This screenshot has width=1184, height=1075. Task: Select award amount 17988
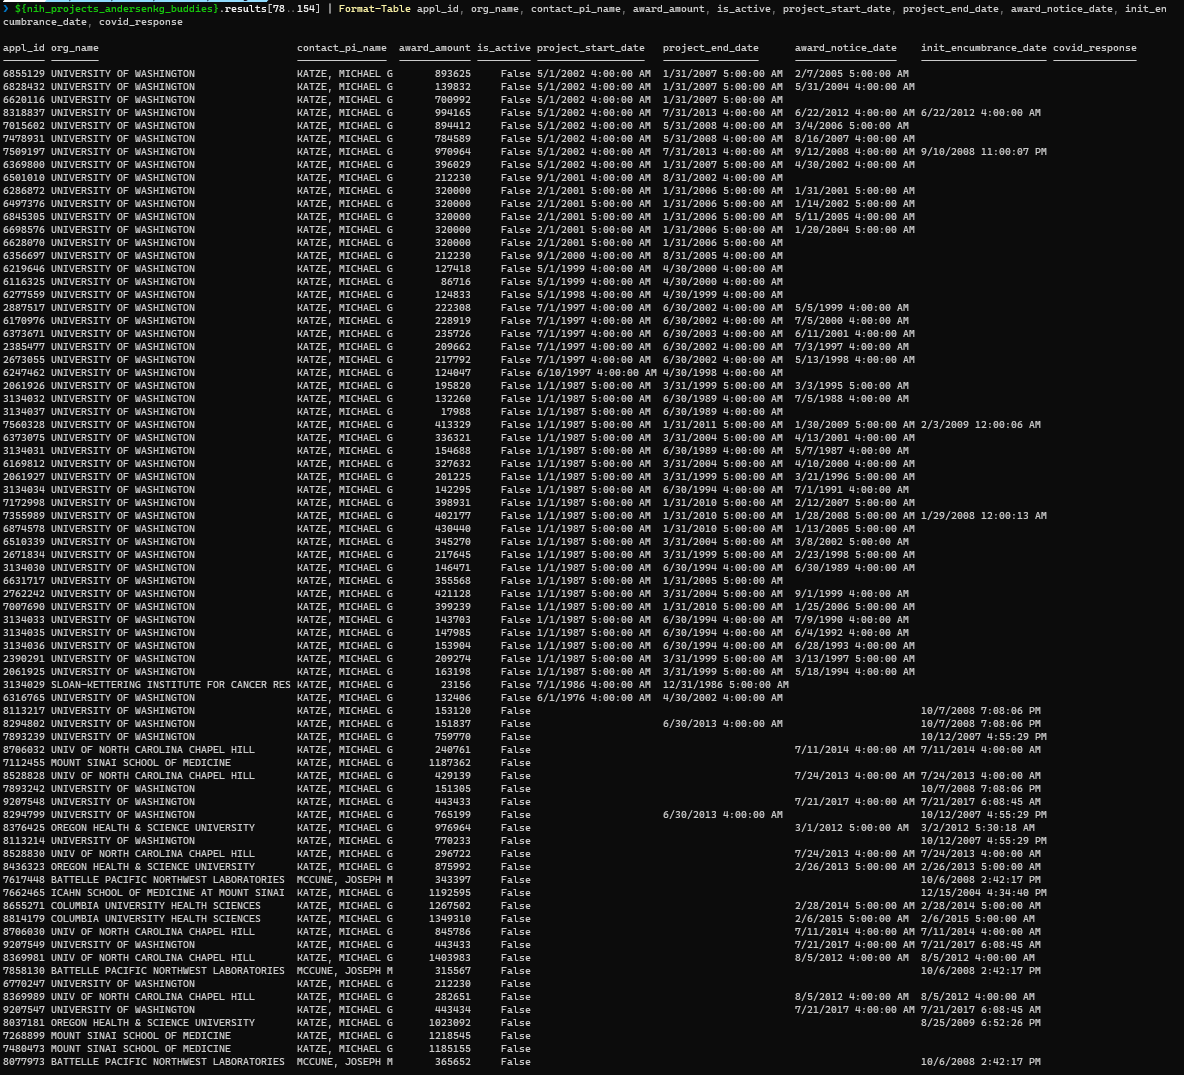[455, 412]
